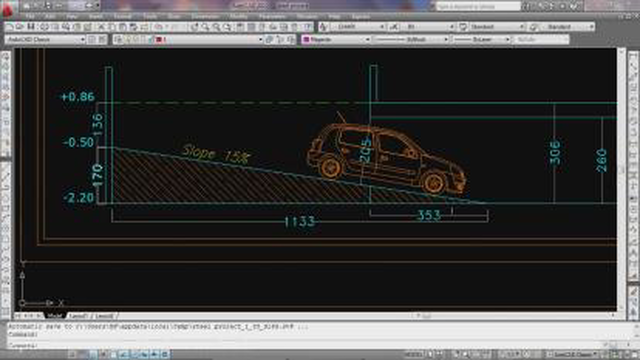Click the Plot printer toolbar icon
This screenshot has width=640, height=360.
tap(44, 27)
